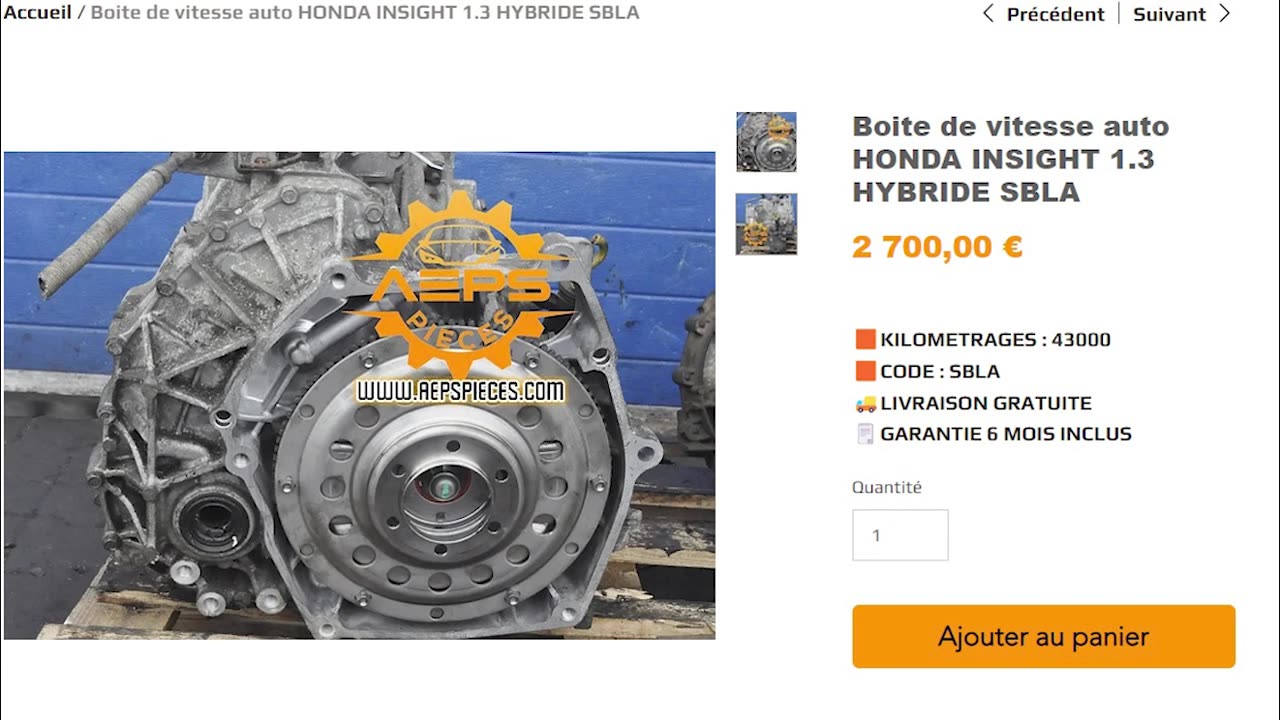Click the orange square beside CODE
Screen dimensions: 1280x720
pos(866,371)
